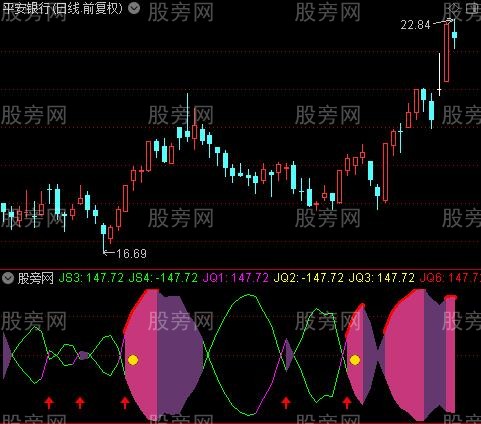Expand the indicator panel dropdown beside 股旁网
The height and width of the screenshot is (424, 481).
tap(8, 278)
